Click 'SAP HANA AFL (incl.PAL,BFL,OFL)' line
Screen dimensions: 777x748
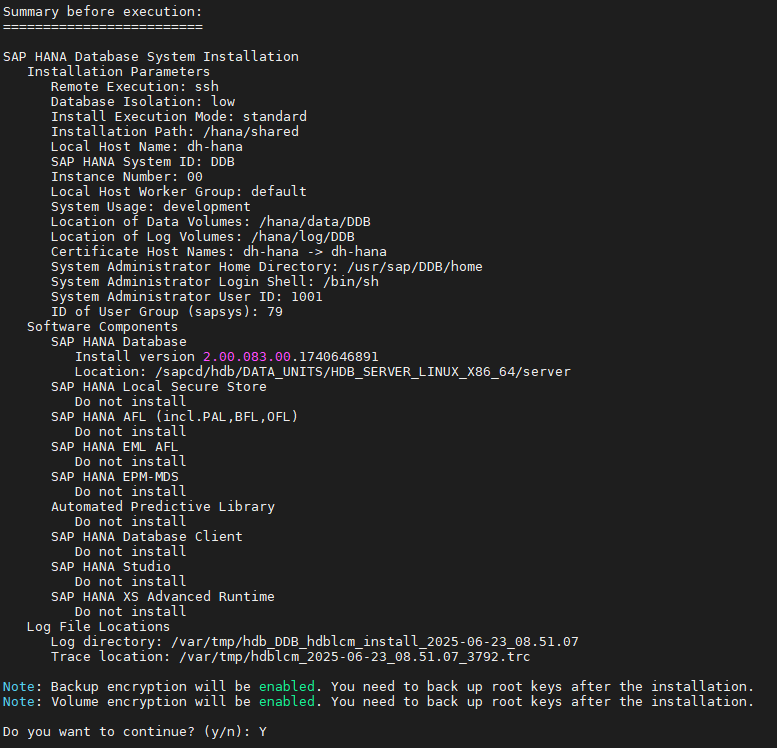tap(174, 416)
